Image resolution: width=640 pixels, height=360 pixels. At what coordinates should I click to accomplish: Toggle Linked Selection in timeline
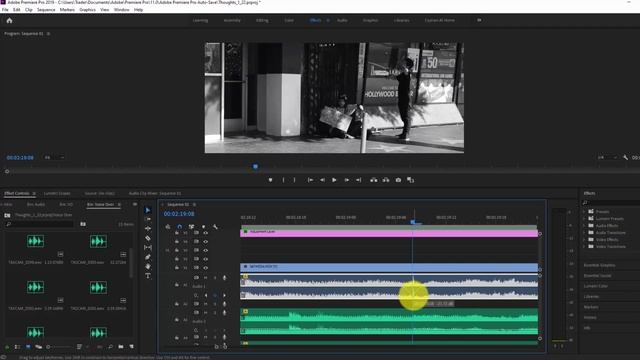point(191,227)
